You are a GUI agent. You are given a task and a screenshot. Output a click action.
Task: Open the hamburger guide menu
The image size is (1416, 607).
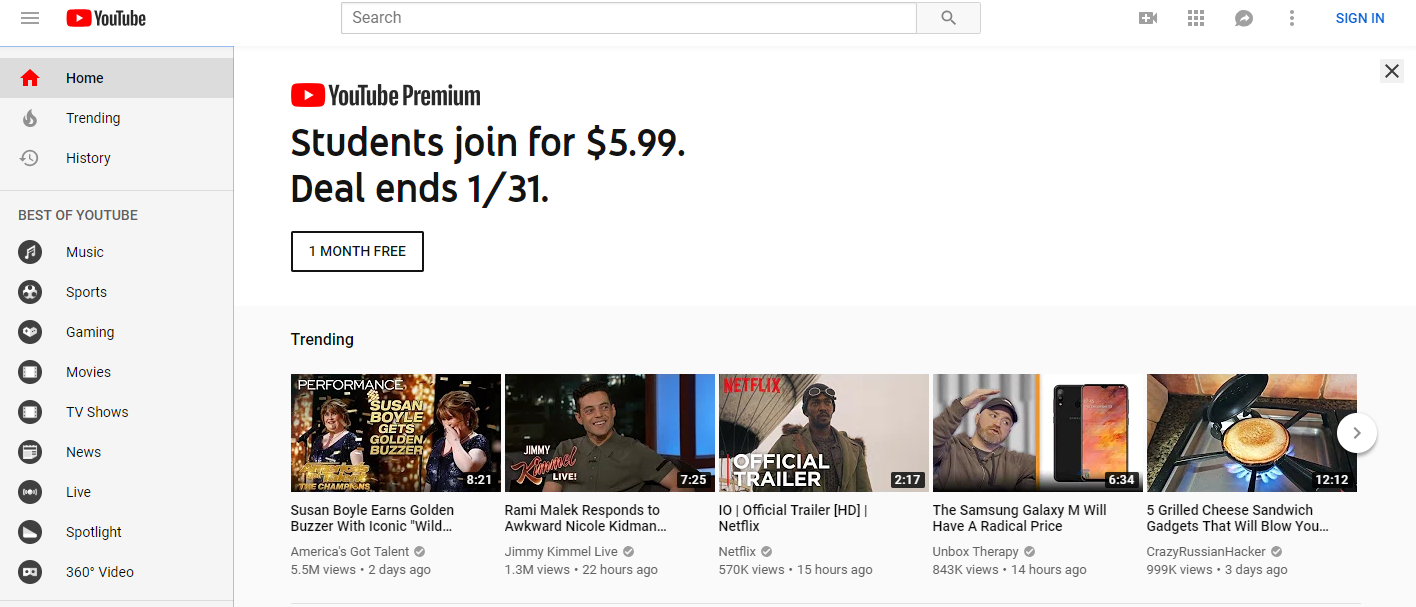tap(30, 18)
